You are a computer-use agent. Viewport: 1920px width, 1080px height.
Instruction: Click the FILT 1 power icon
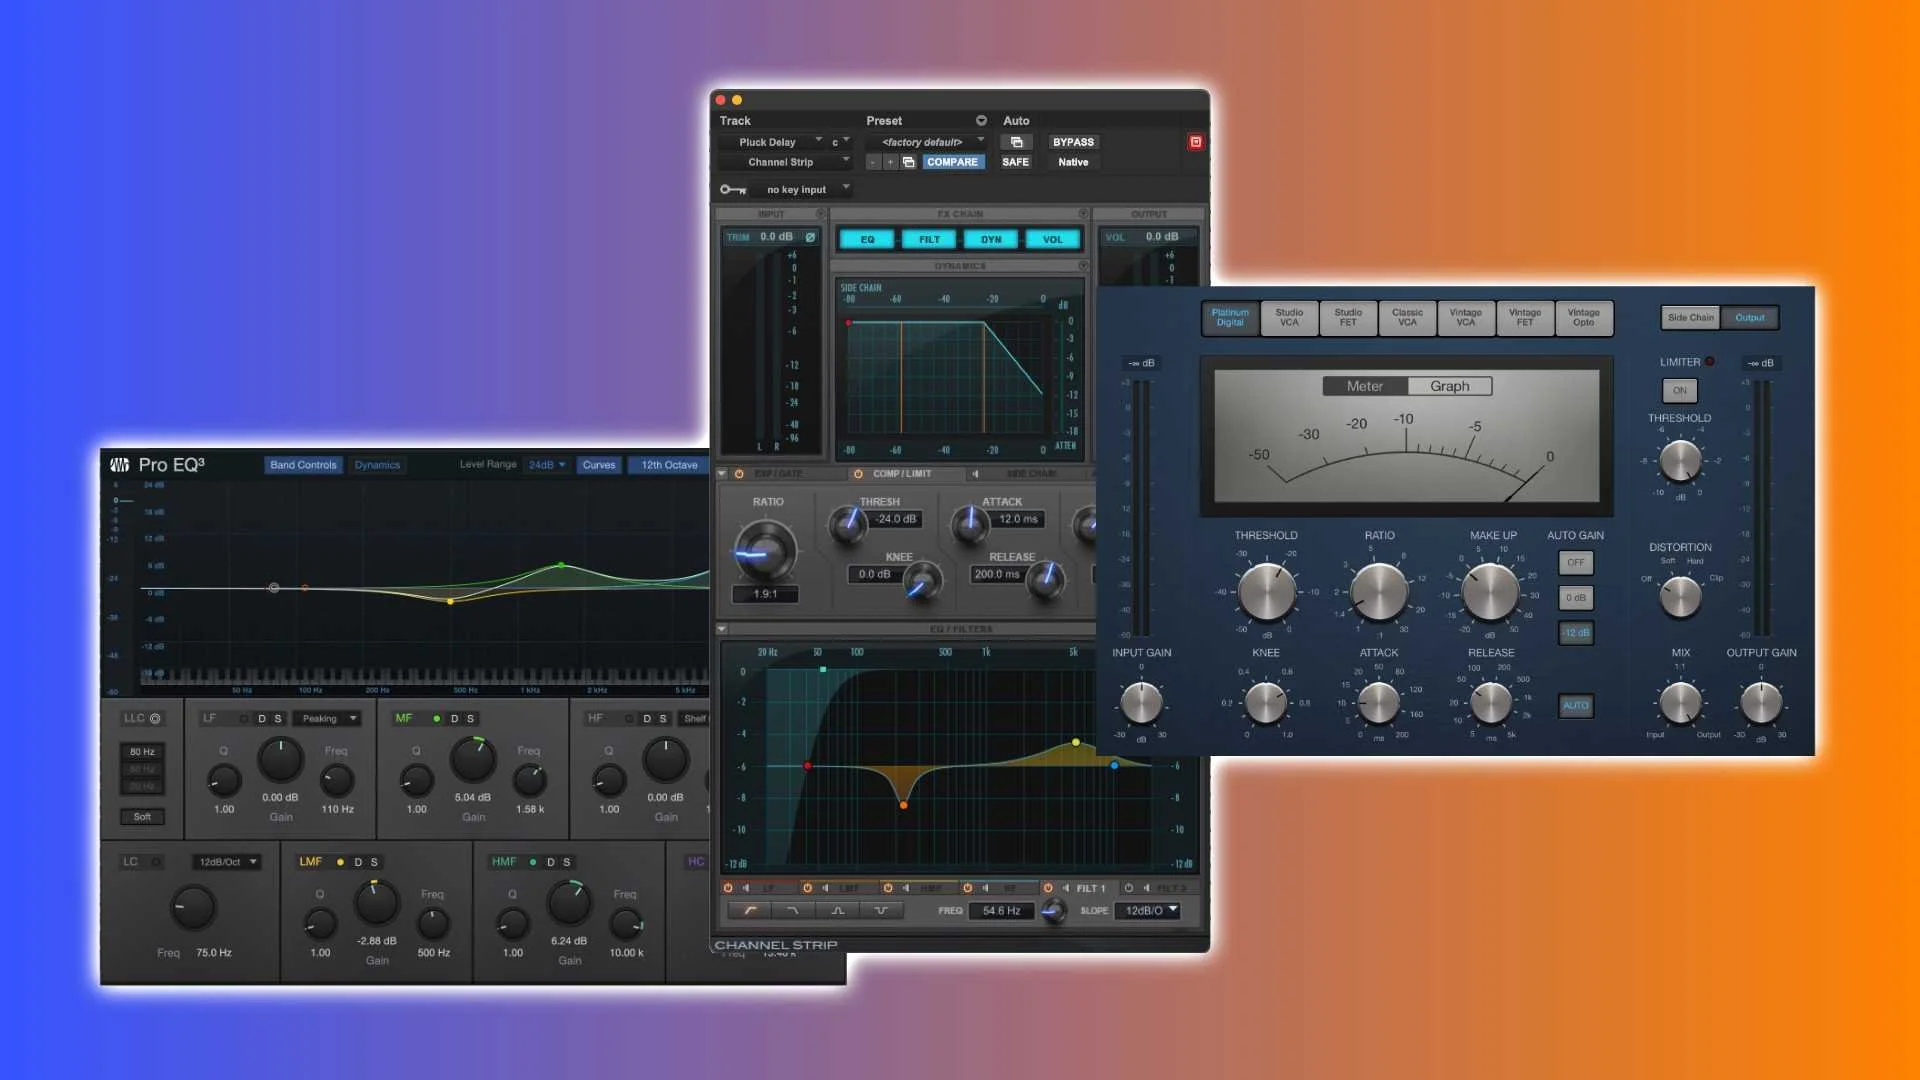pos(1048,888)
